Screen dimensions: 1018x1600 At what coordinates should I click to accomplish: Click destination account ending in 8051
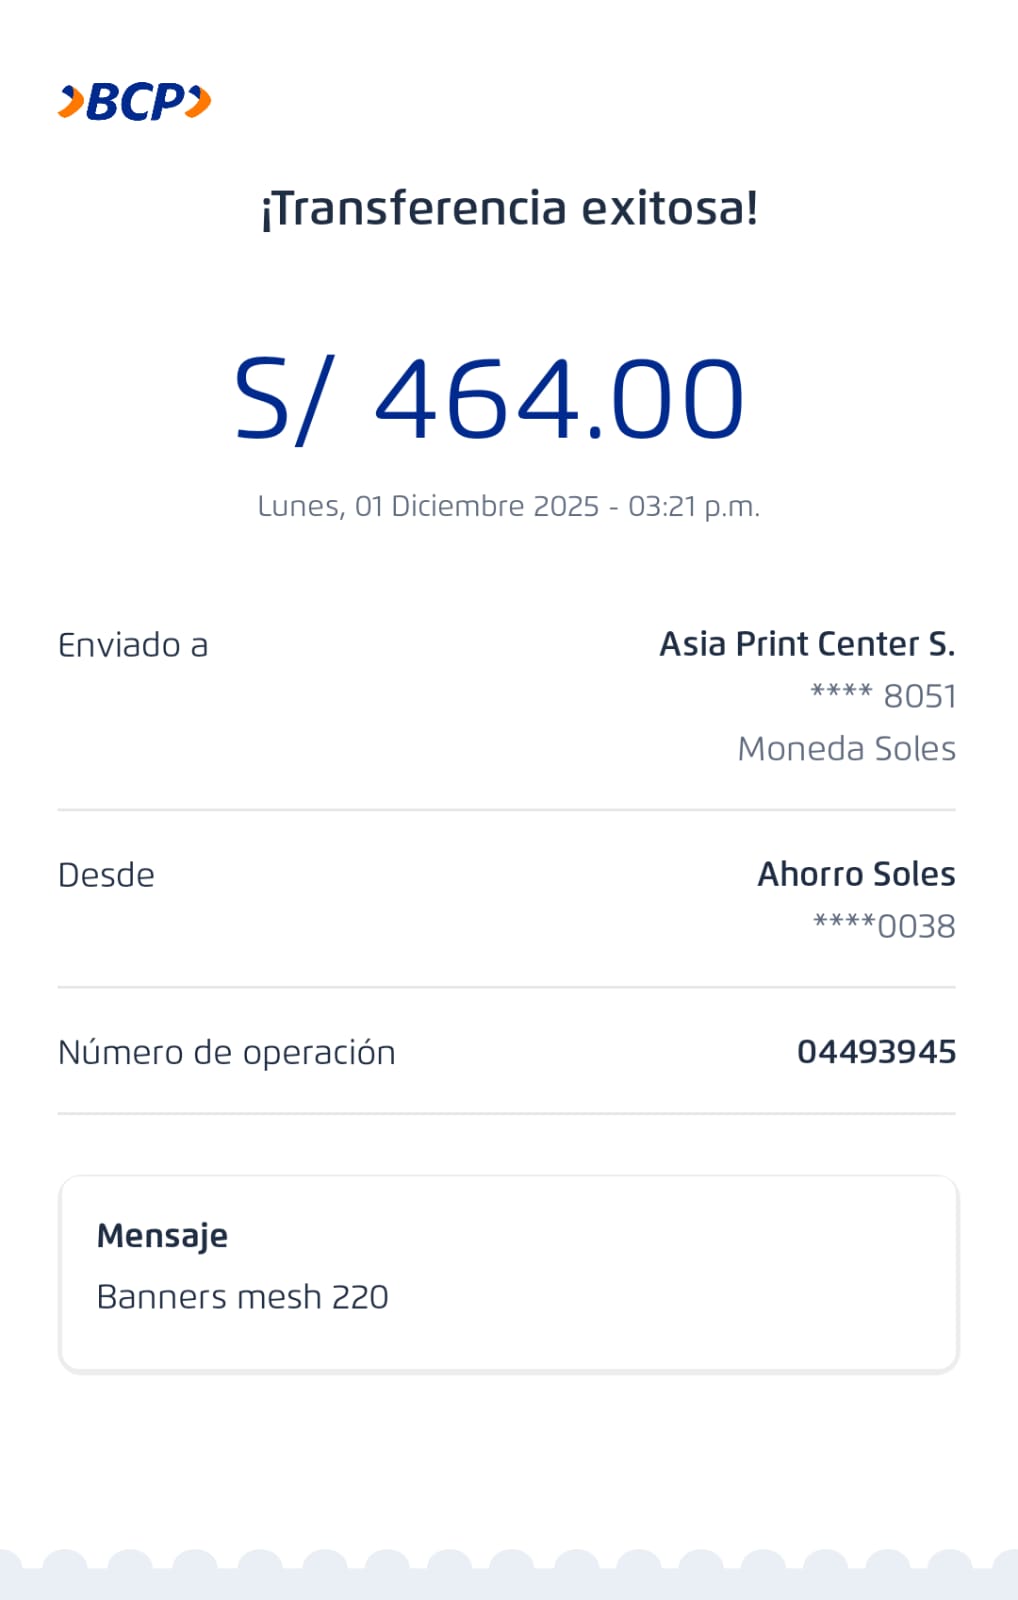(x=883, y=696)
